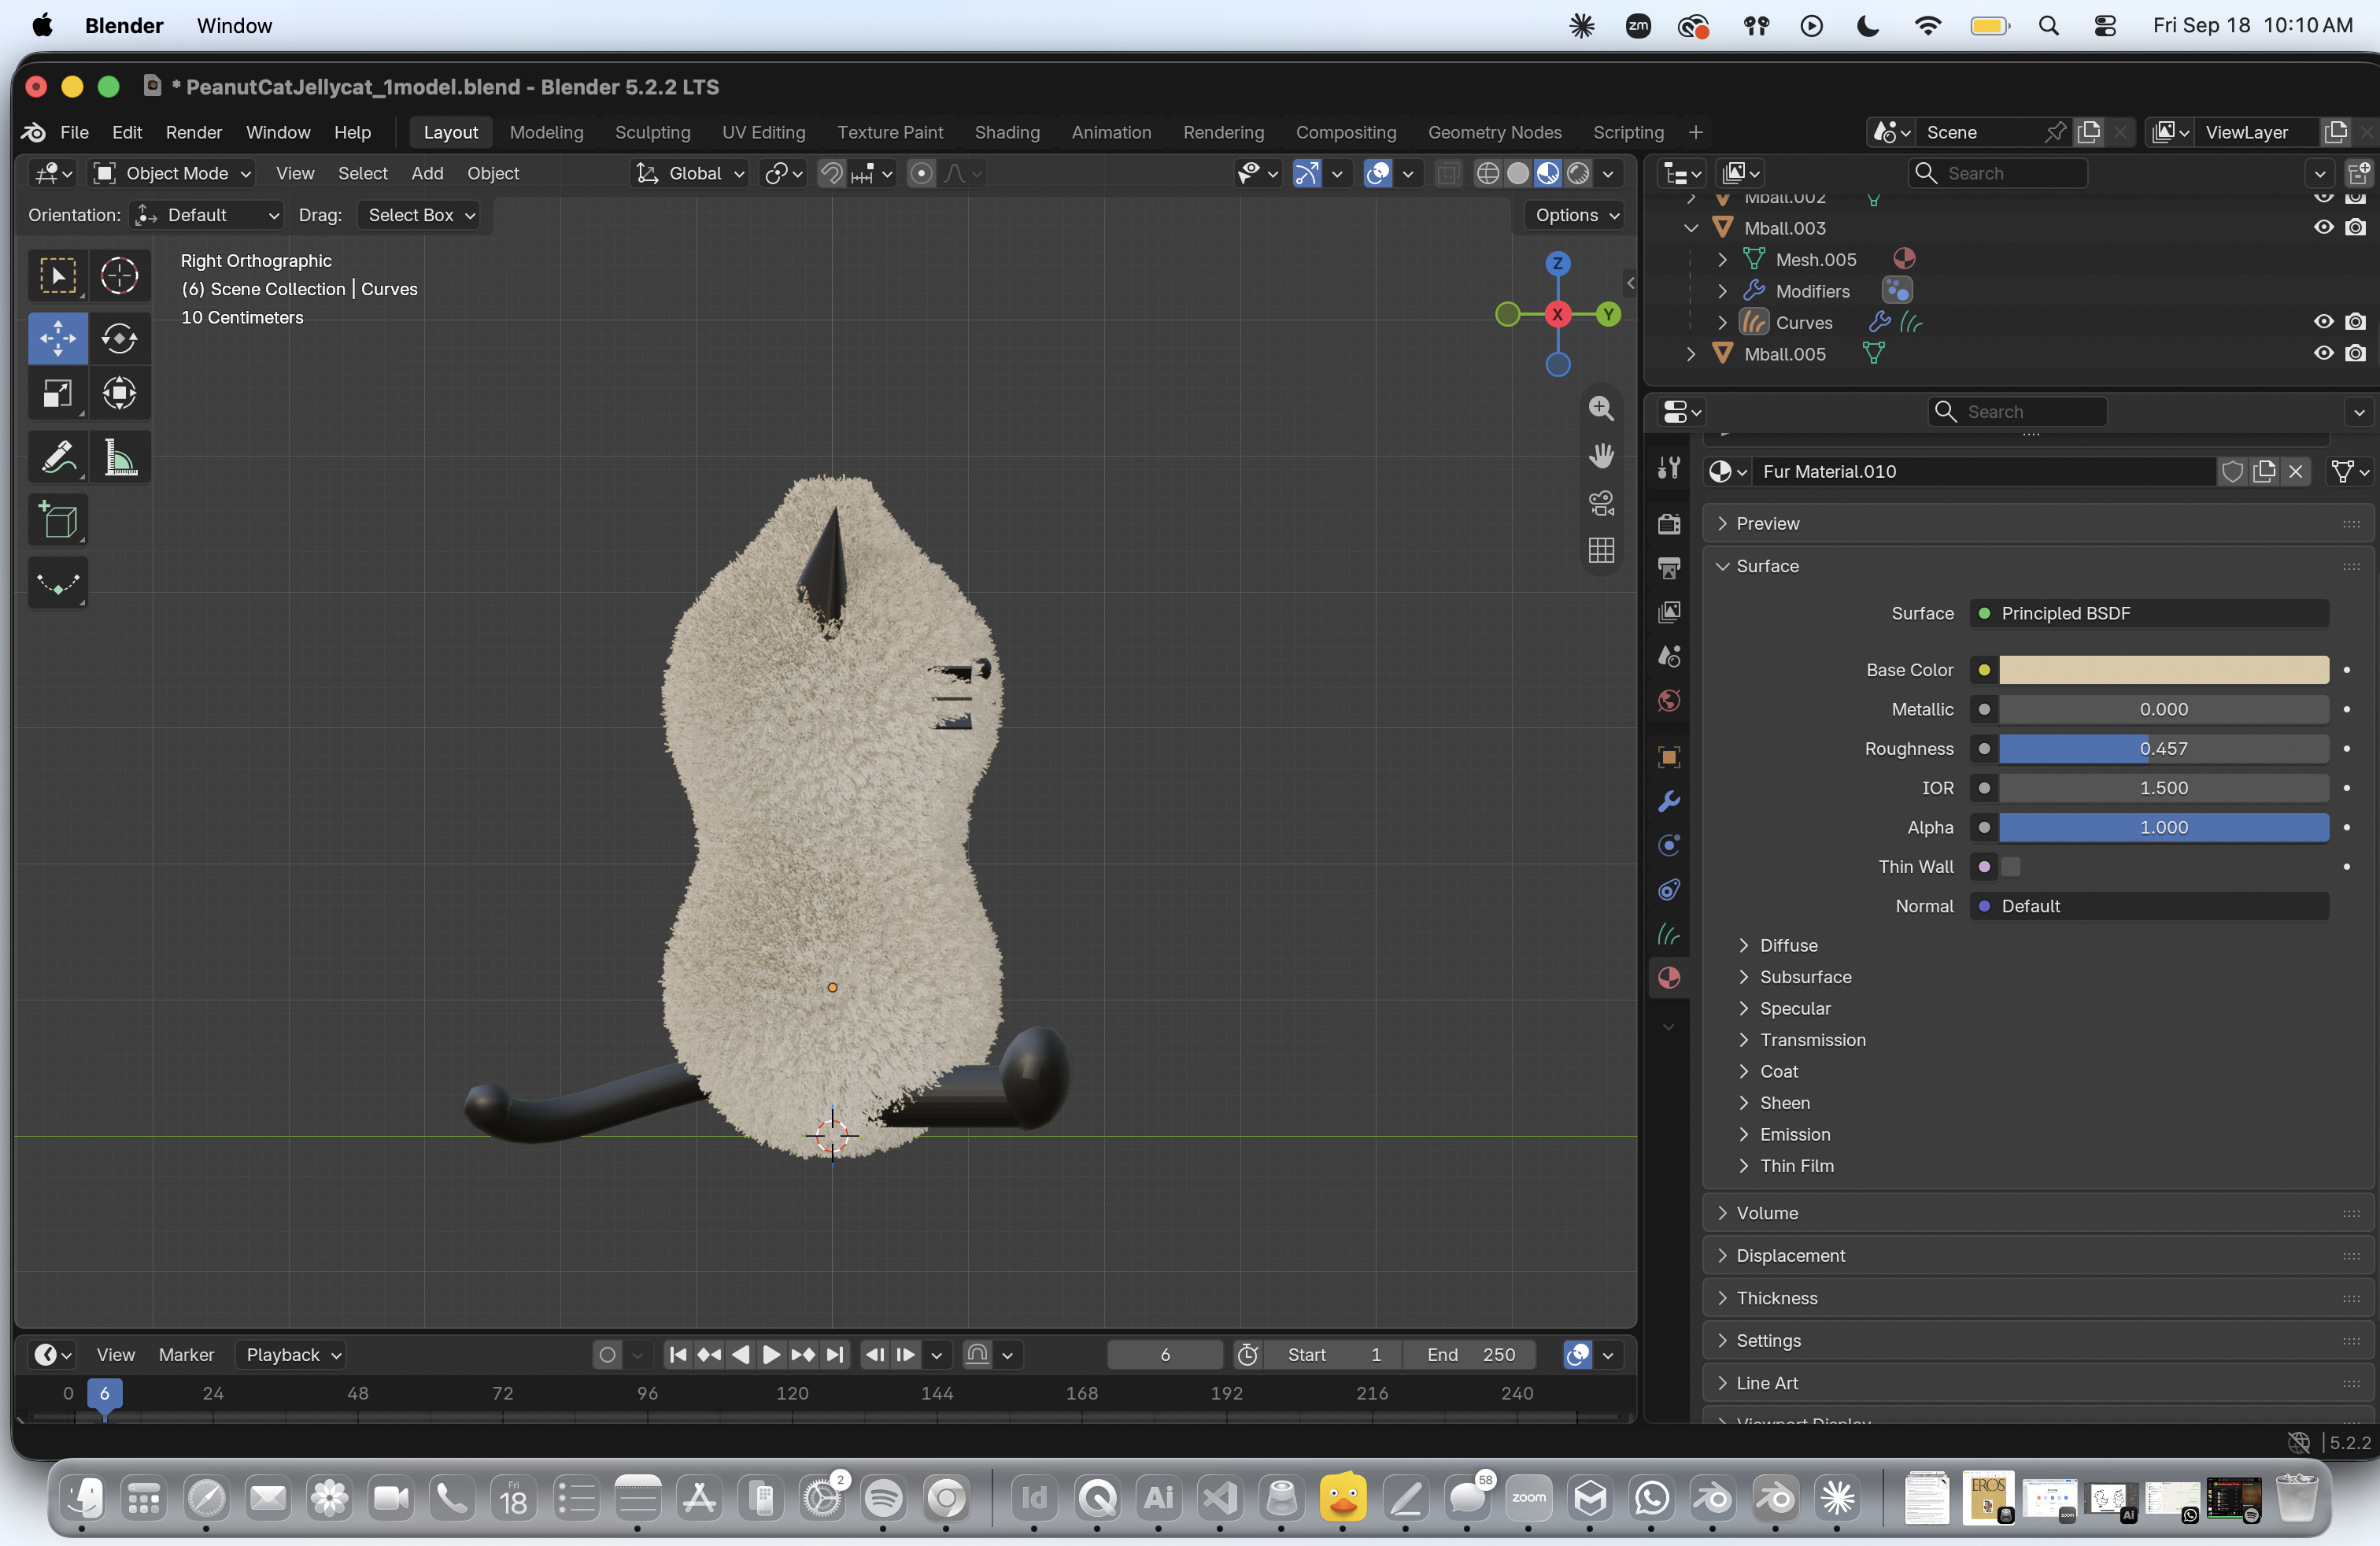
Task: Pick the Add Cube tool
Action: [x=58, y=520]
